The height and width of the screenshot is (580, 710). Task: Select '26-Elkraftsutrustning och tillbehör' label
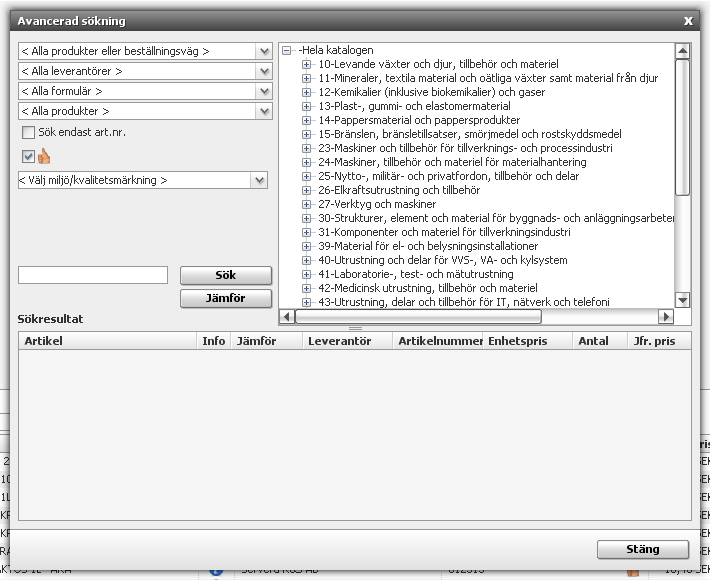[399, 190]
